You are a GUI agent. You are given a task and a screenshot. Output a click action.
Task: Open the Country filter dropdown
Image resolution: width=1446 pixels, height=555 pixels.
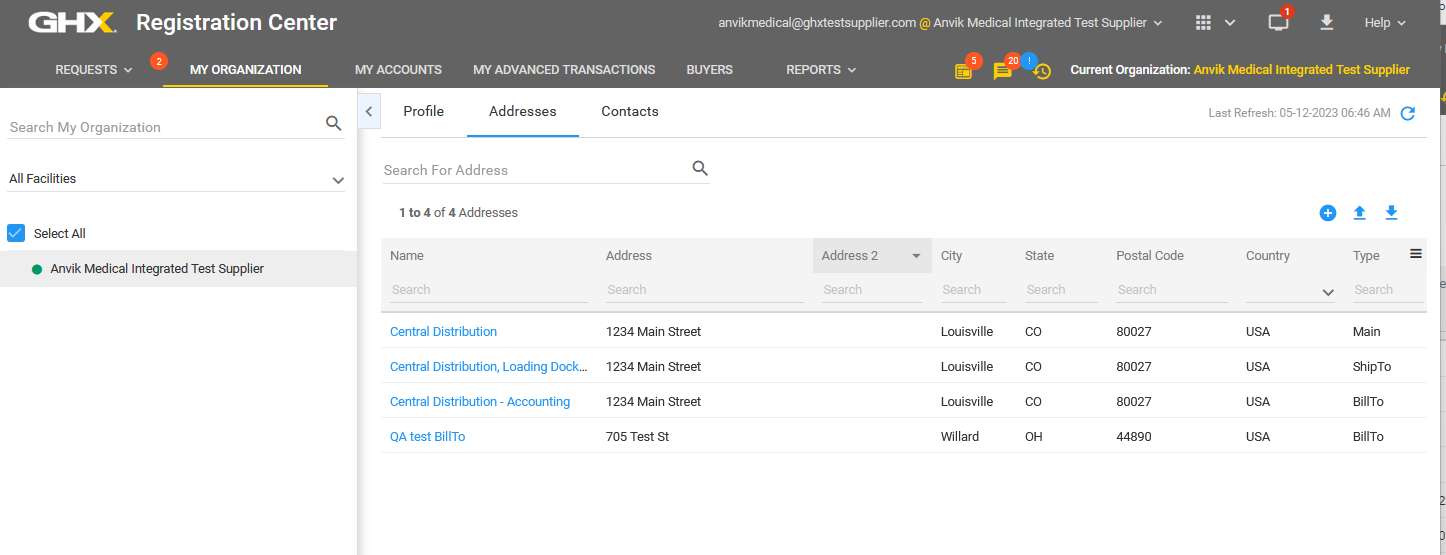coord(1290,291)
